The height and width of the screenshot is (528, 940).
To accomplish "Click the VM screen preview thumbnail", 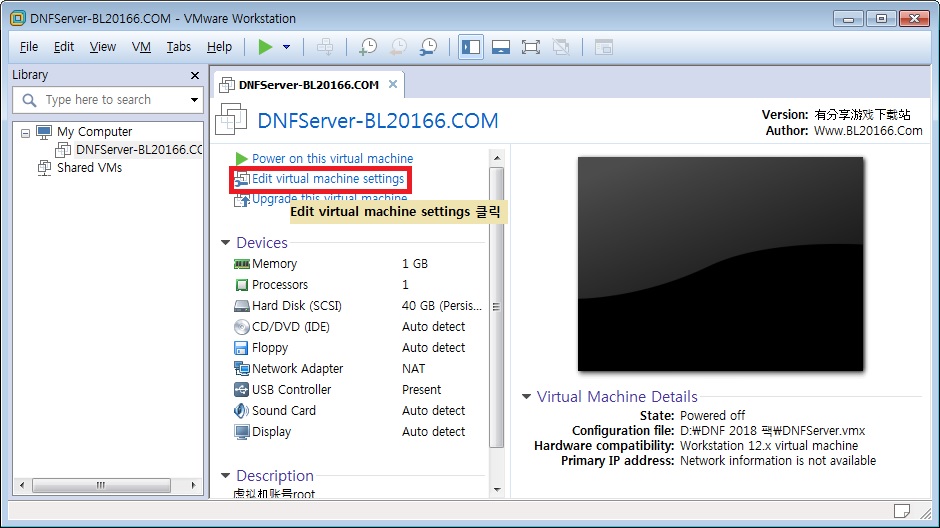I will (721, 264).
